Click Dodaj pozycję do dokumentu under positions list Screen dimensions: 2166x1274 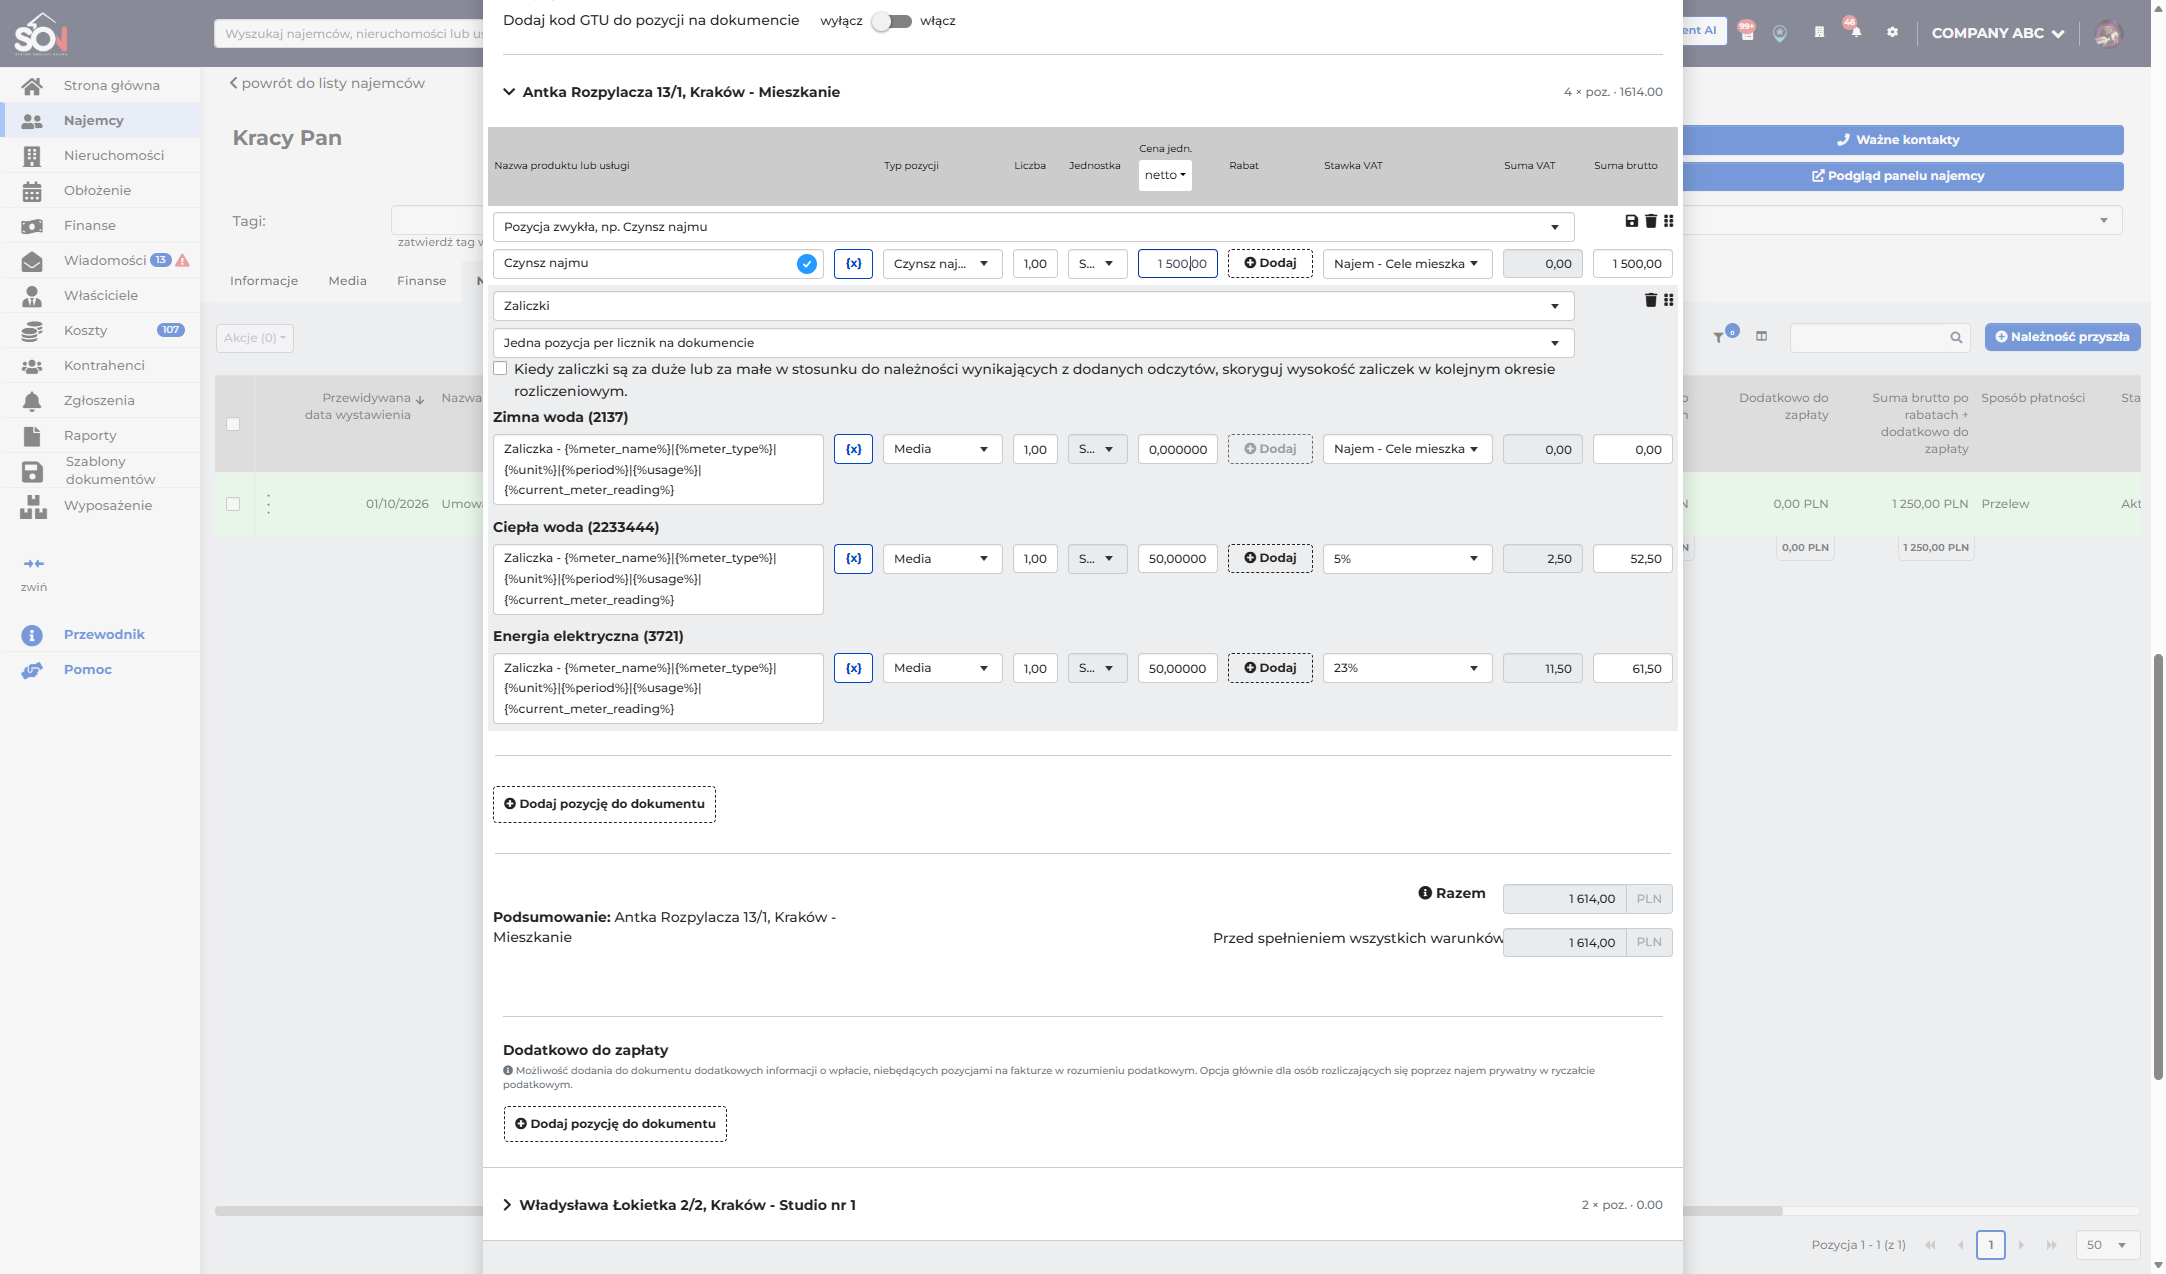pos(604,804)
